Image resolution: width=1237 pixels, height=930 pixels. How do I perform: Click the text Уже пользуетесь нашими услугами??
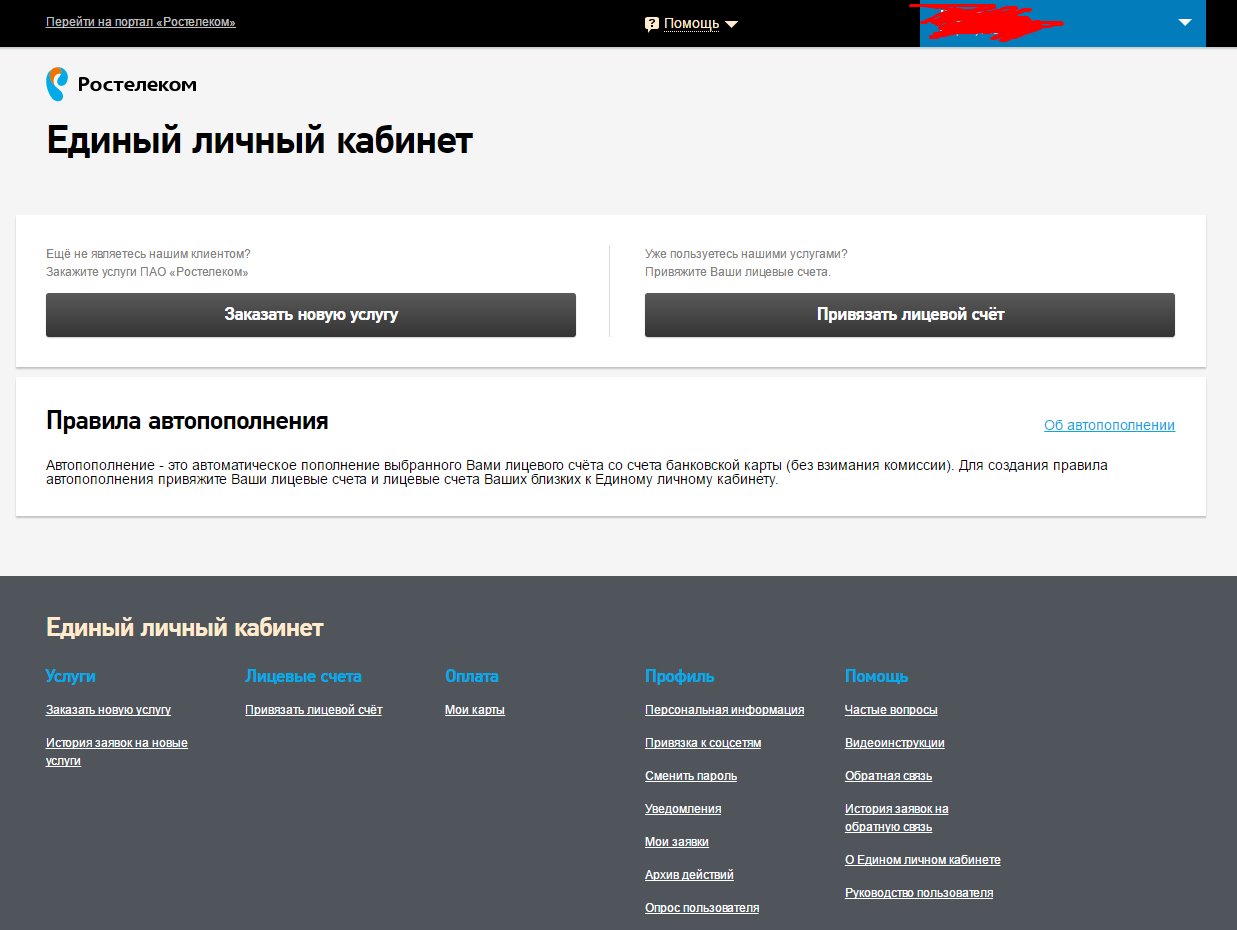pyautogui.click(x=746, y=254)
